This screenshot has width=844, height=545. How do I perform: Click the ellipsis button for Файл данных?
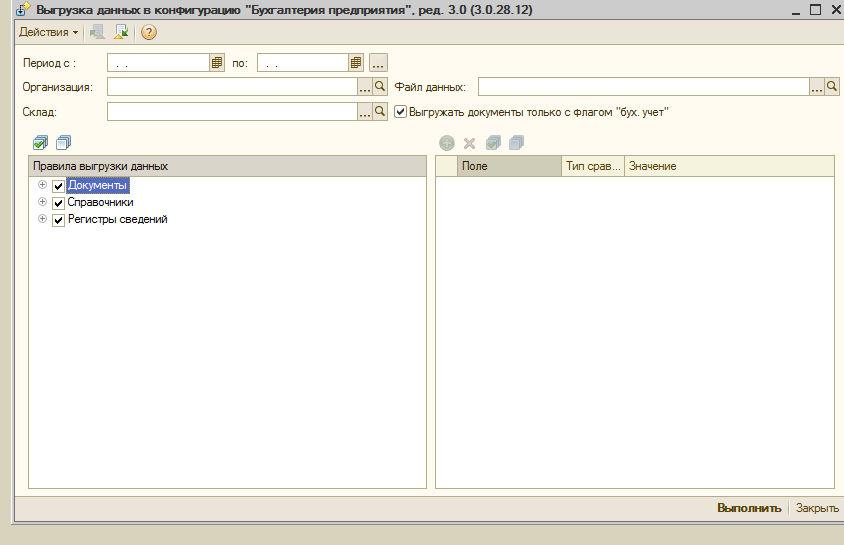[x=817, y=87]
